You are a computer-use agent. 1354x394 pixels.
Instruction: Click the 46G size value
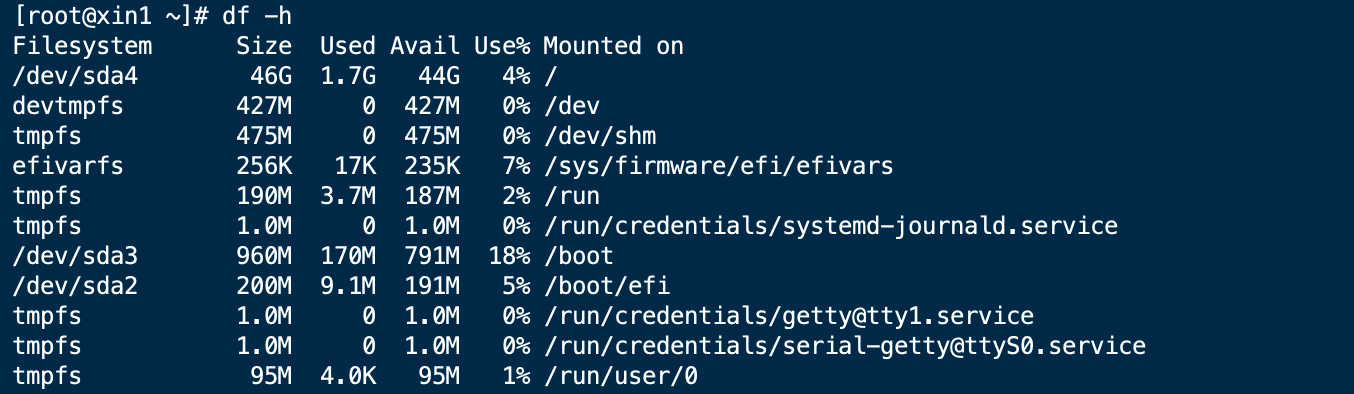(x=272, y=76)
